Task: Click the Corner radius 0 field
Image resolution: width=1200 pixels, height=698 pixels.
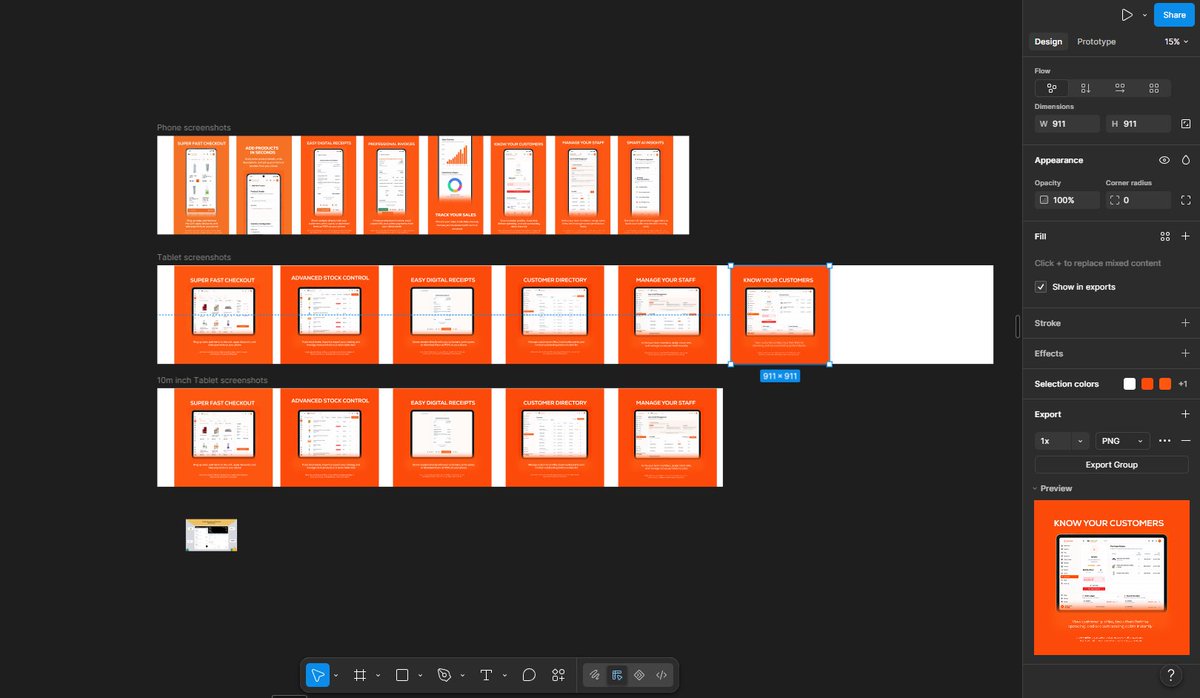Action: [x=1138, y=200]
